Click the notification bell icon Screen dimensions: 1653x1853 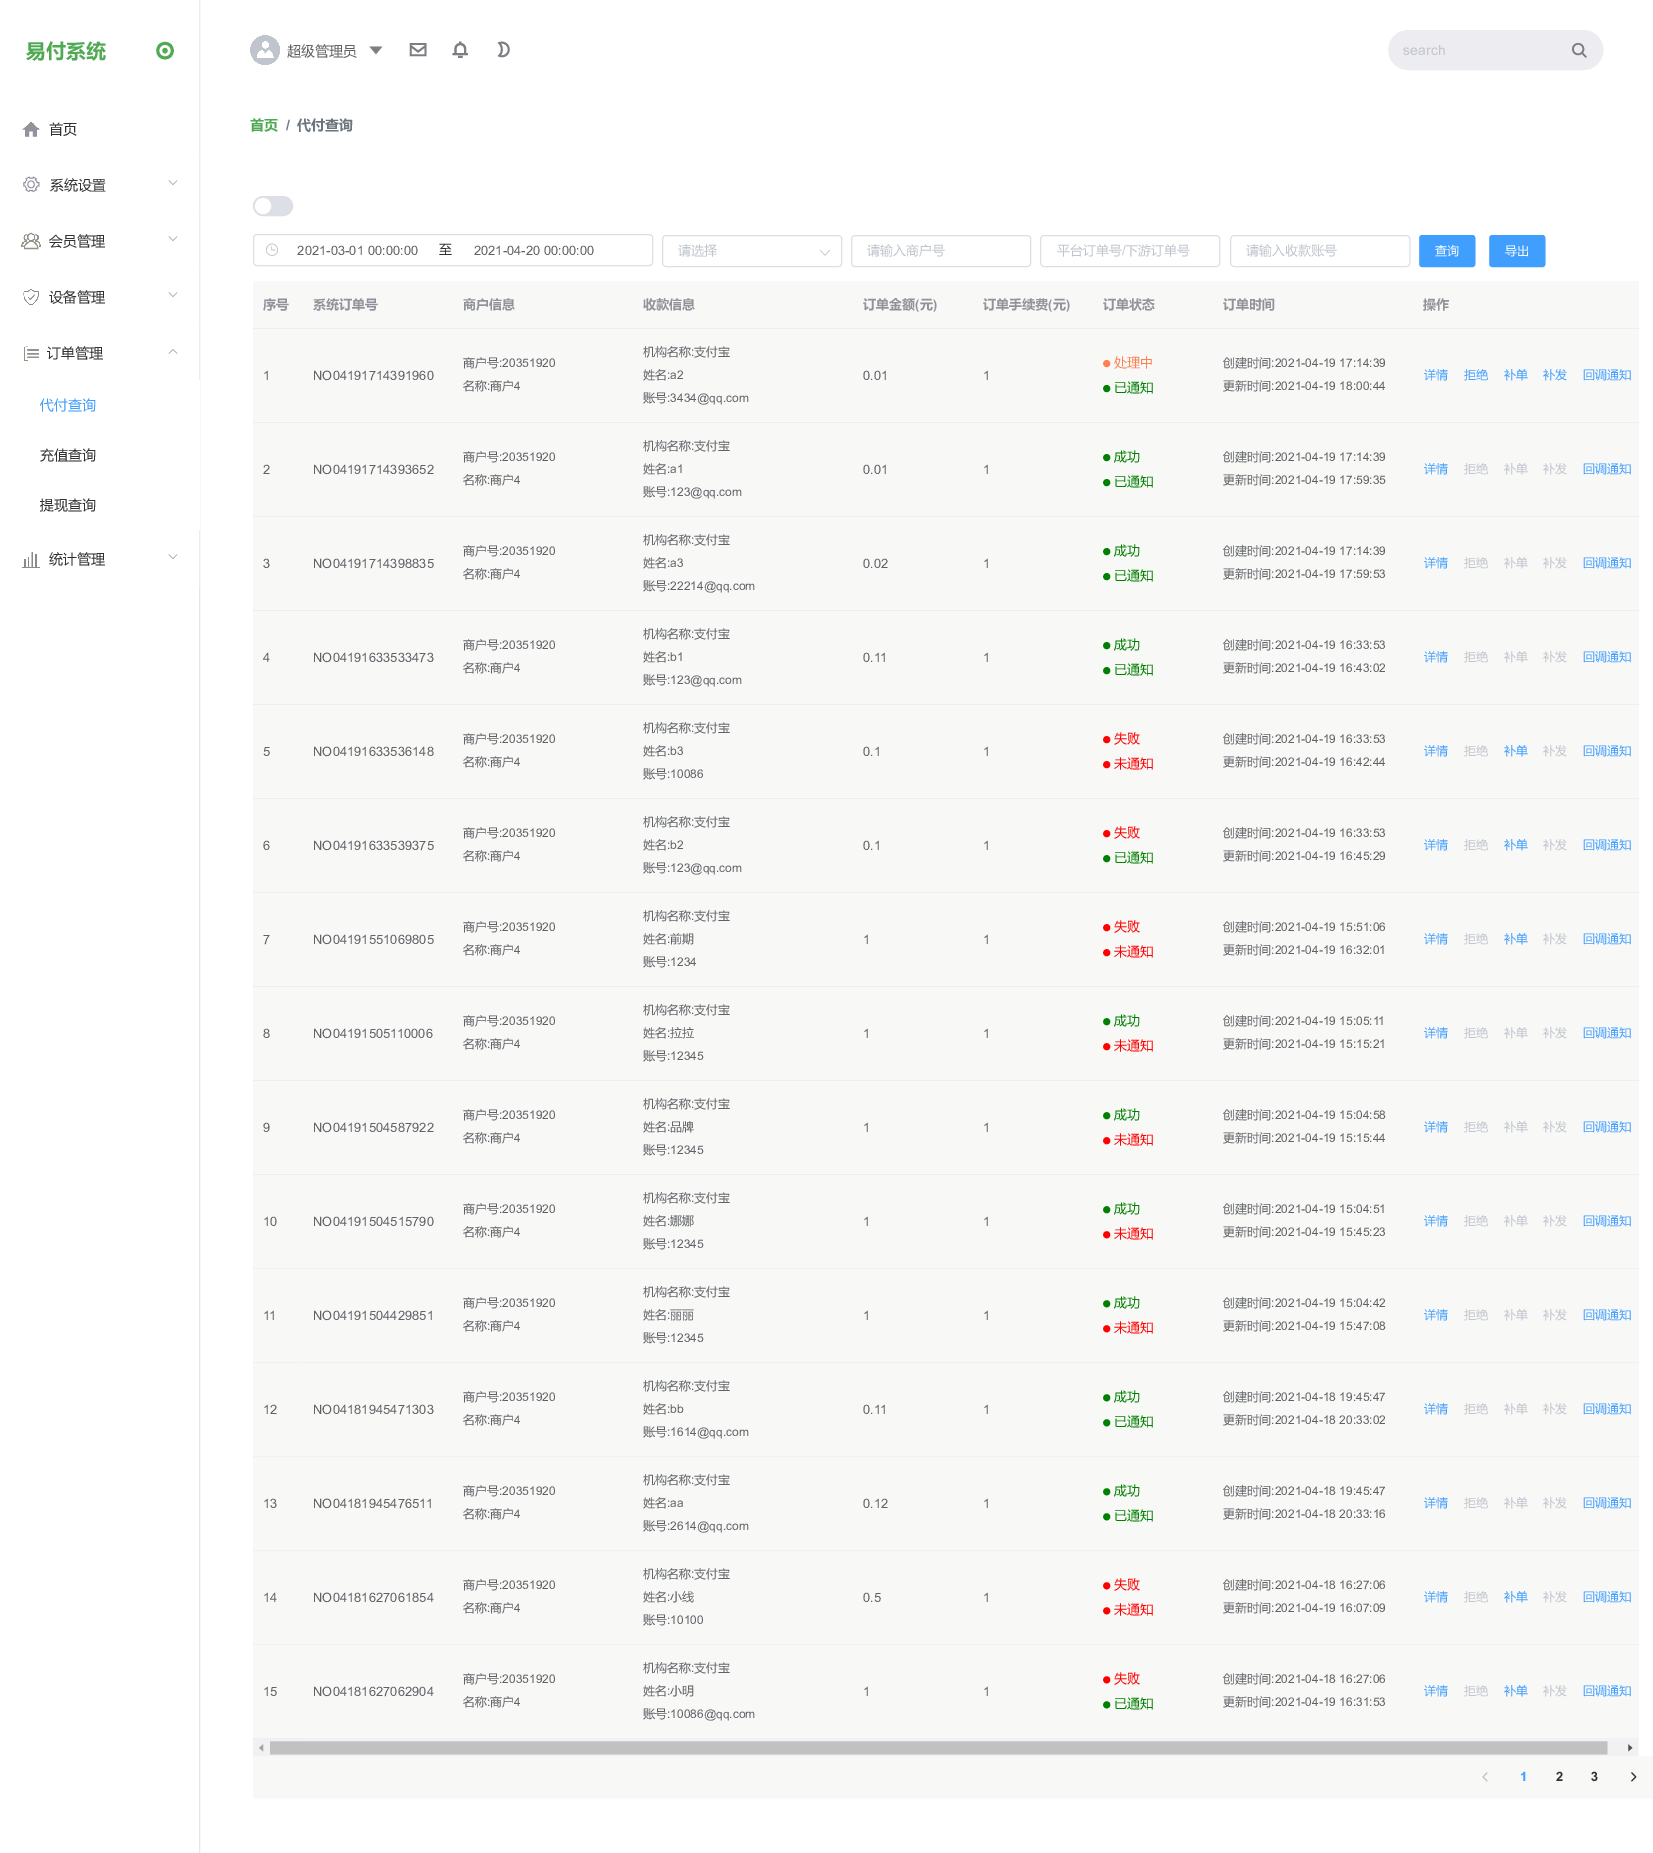coord(460,50)
